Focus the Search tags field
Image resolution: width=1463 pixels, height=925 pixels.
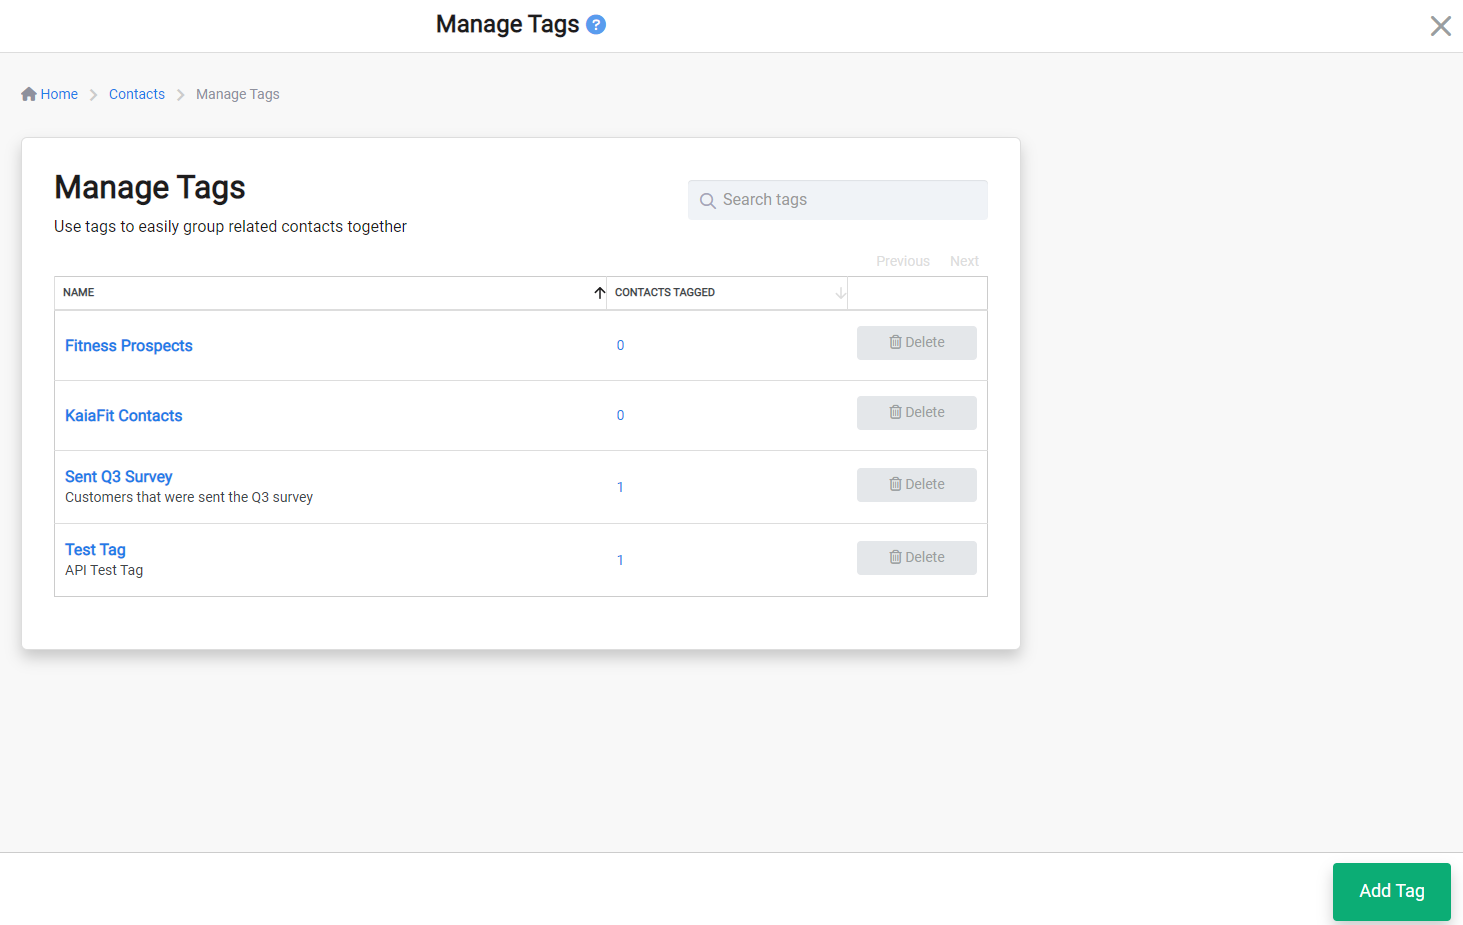838,200
